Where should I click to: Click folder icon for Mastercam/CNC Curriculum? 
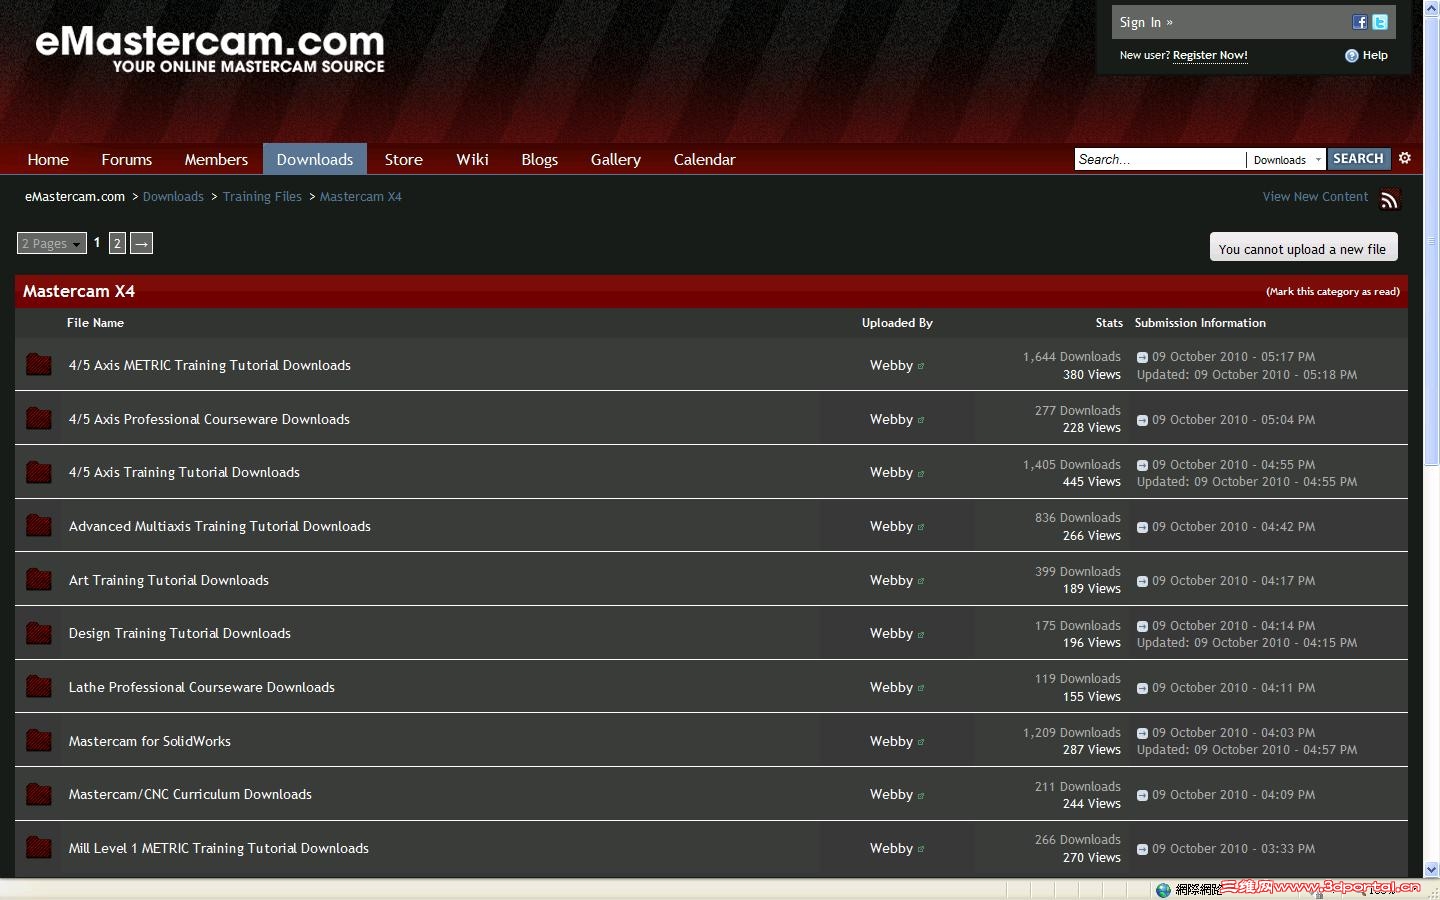[39, 794]
